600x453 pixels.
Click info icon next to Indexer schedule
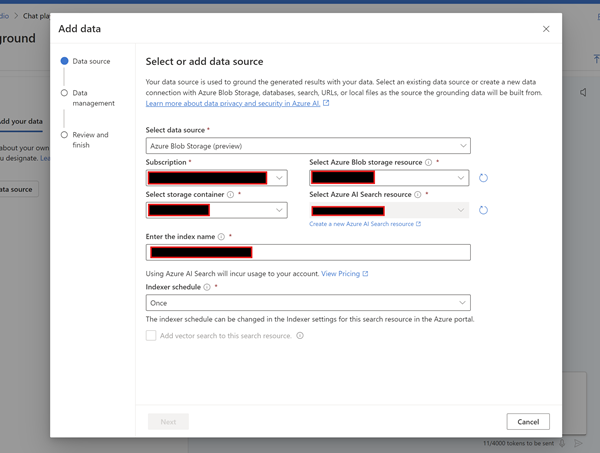tap(207, 287)
